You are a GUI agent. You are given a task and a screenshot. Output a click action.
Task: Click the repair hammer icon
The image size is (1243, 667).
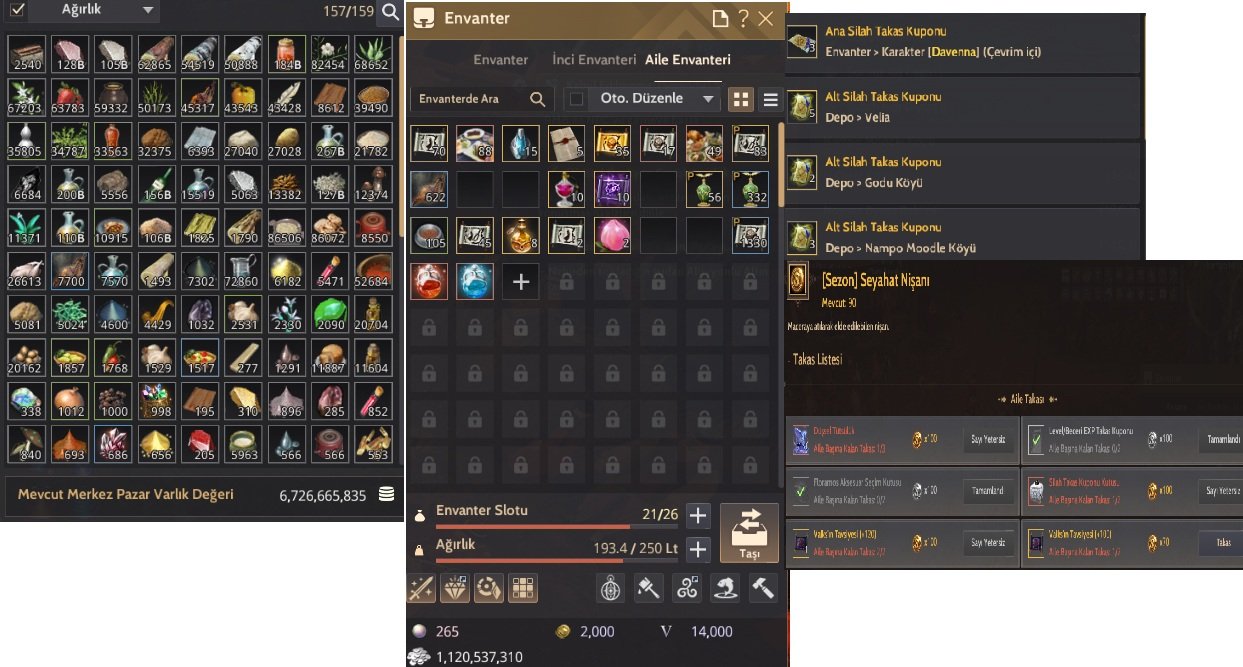point(763,588)
